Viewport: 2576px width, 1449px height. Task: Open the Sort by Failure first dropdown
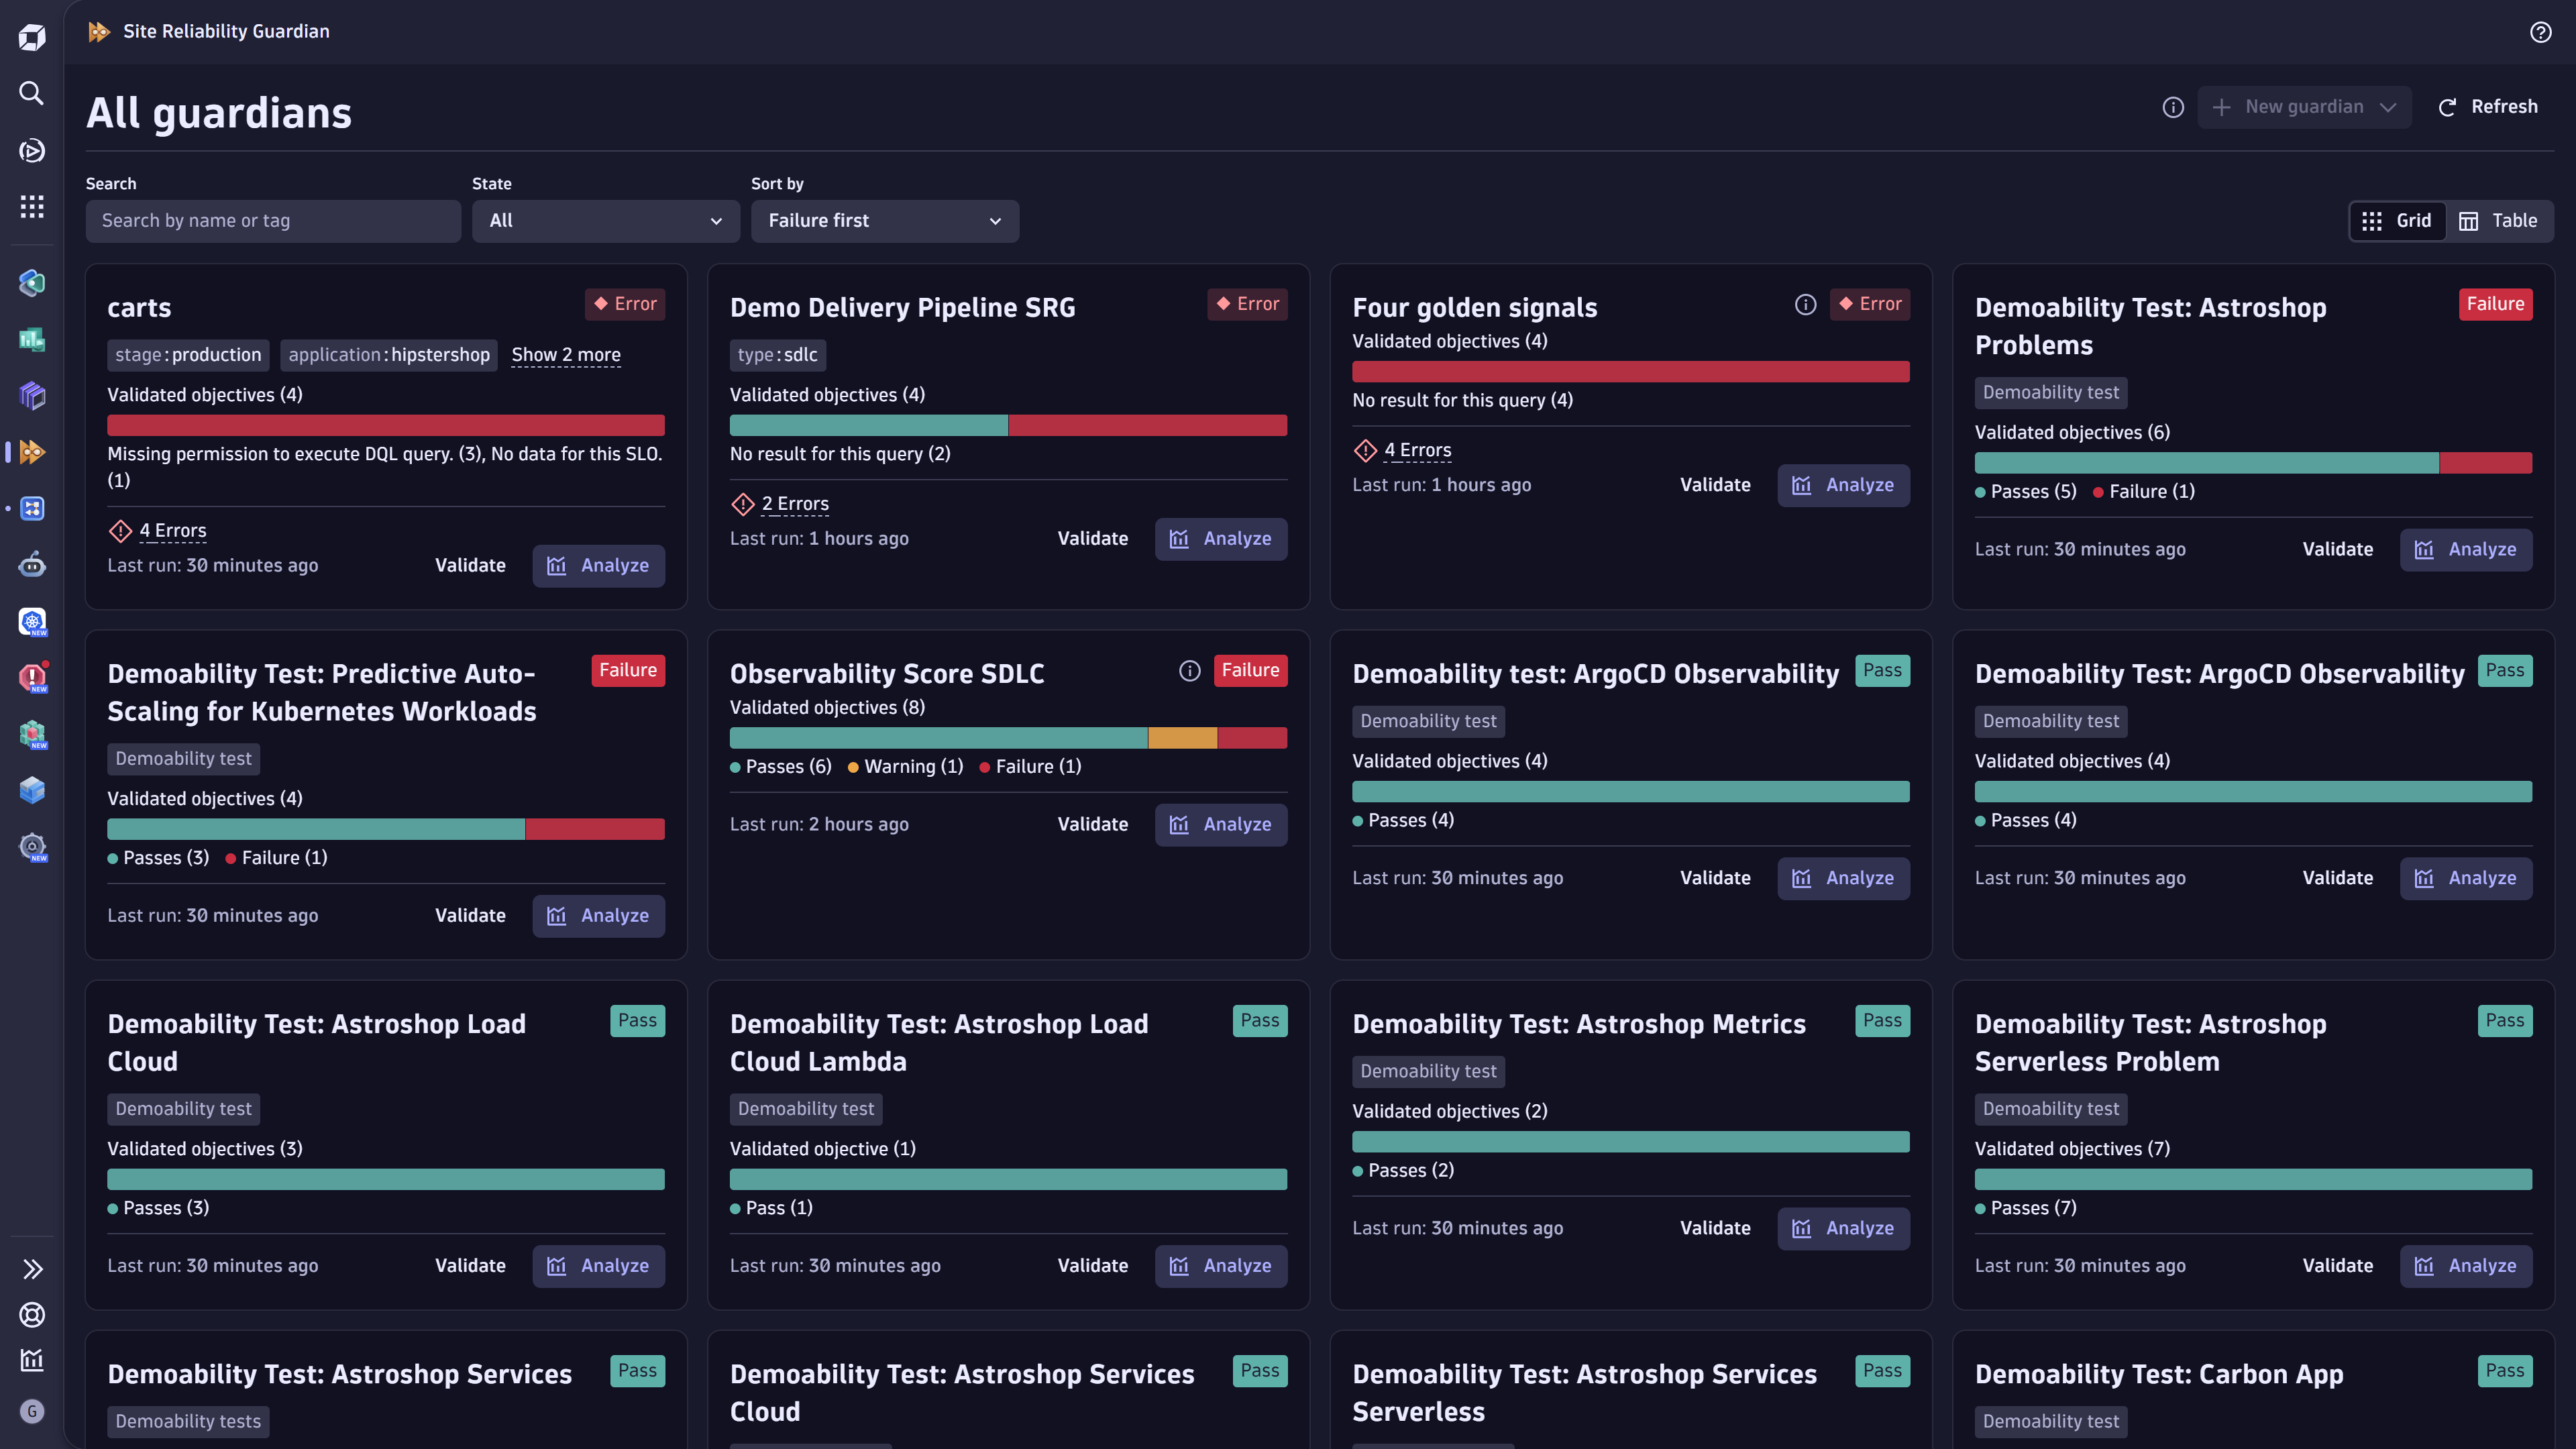pos(884,221)
